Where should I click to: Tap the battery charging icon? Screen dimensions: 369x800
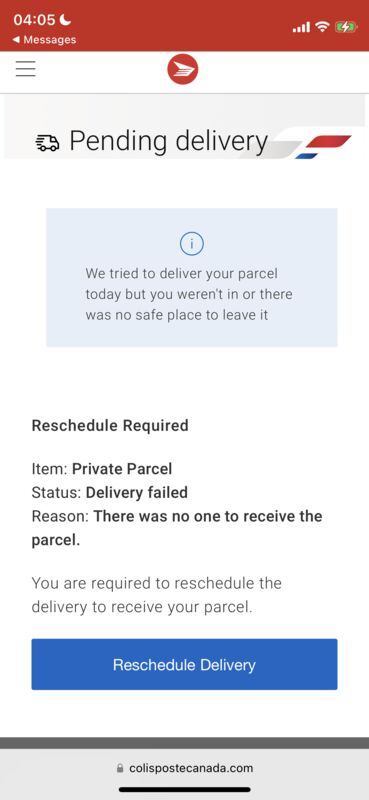point(346,27)
